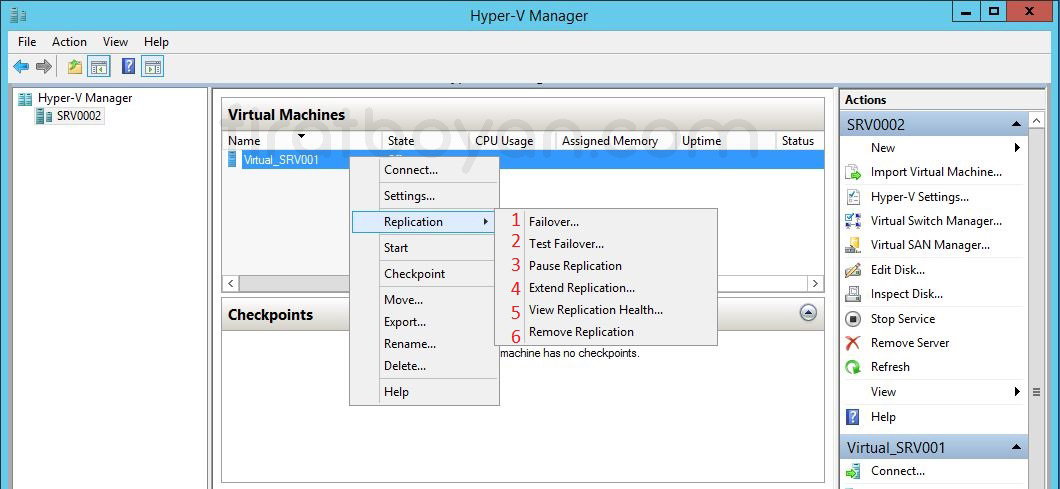Click Virtual Switch Manager... action link
The width and height of the screenshot is (1060, 489).
point(936,220)
